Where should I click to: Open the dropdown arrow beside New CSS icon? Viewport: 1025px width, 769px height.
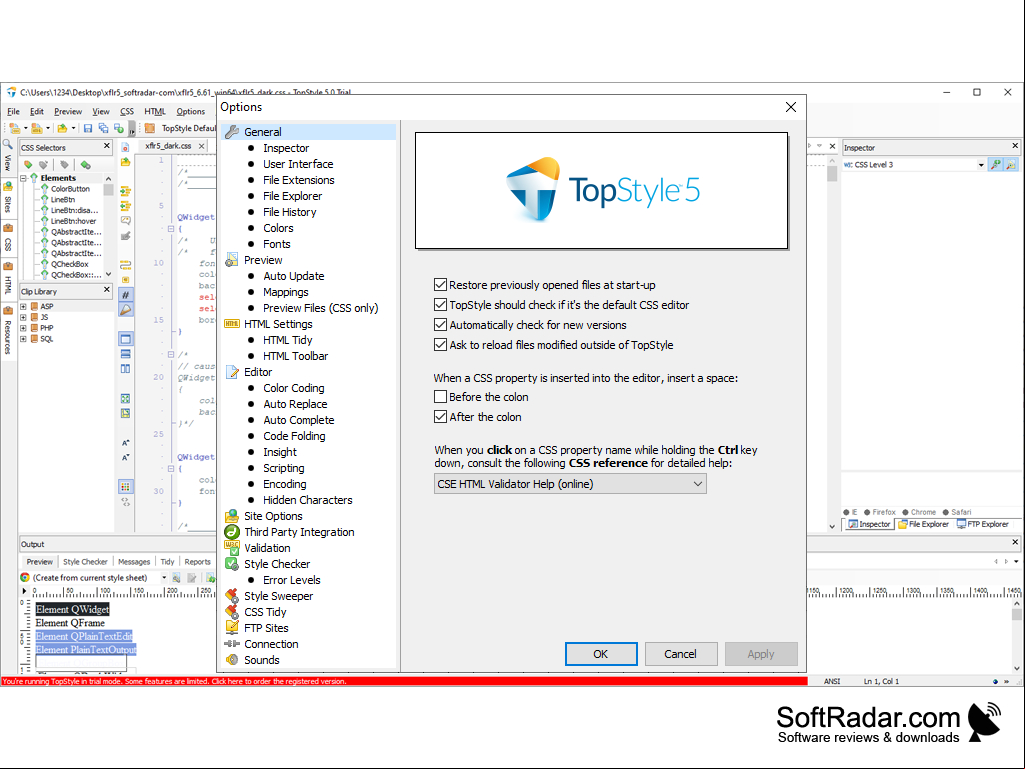point(25,128)
